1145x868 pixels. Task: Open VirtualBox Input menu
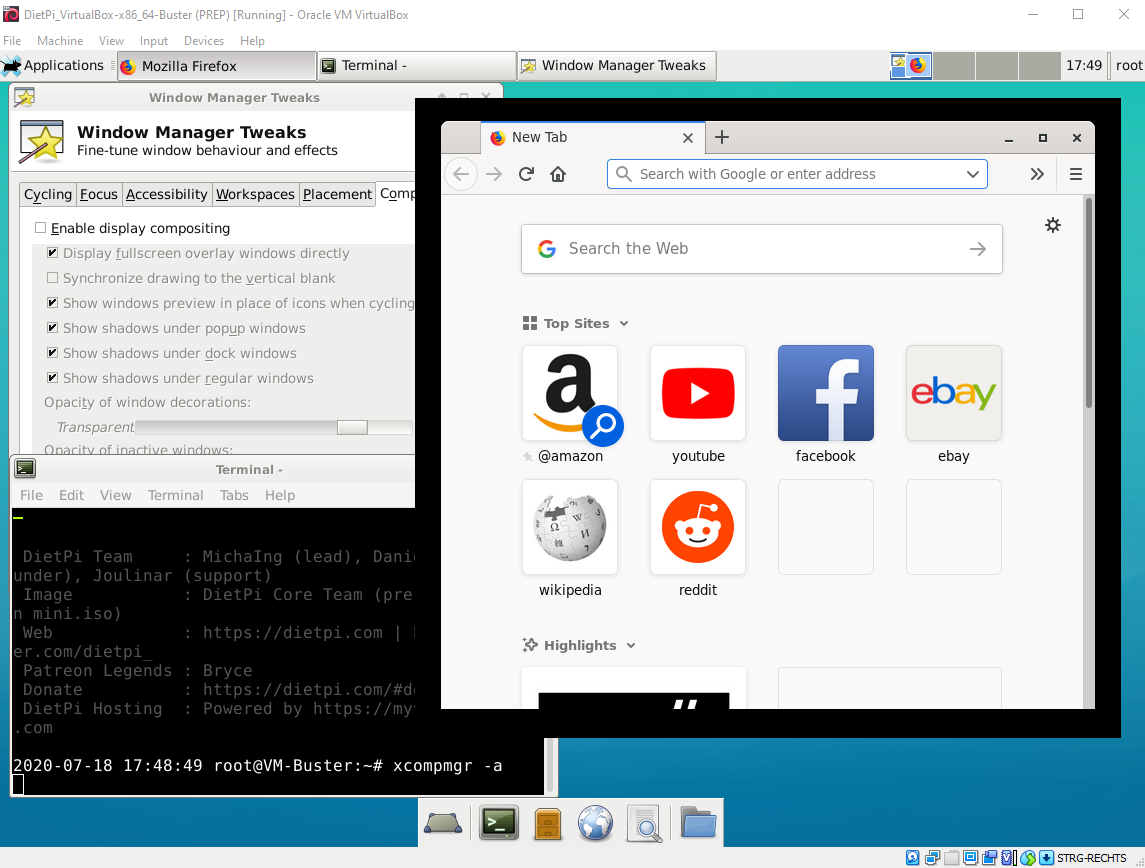[x=153, y=41]
